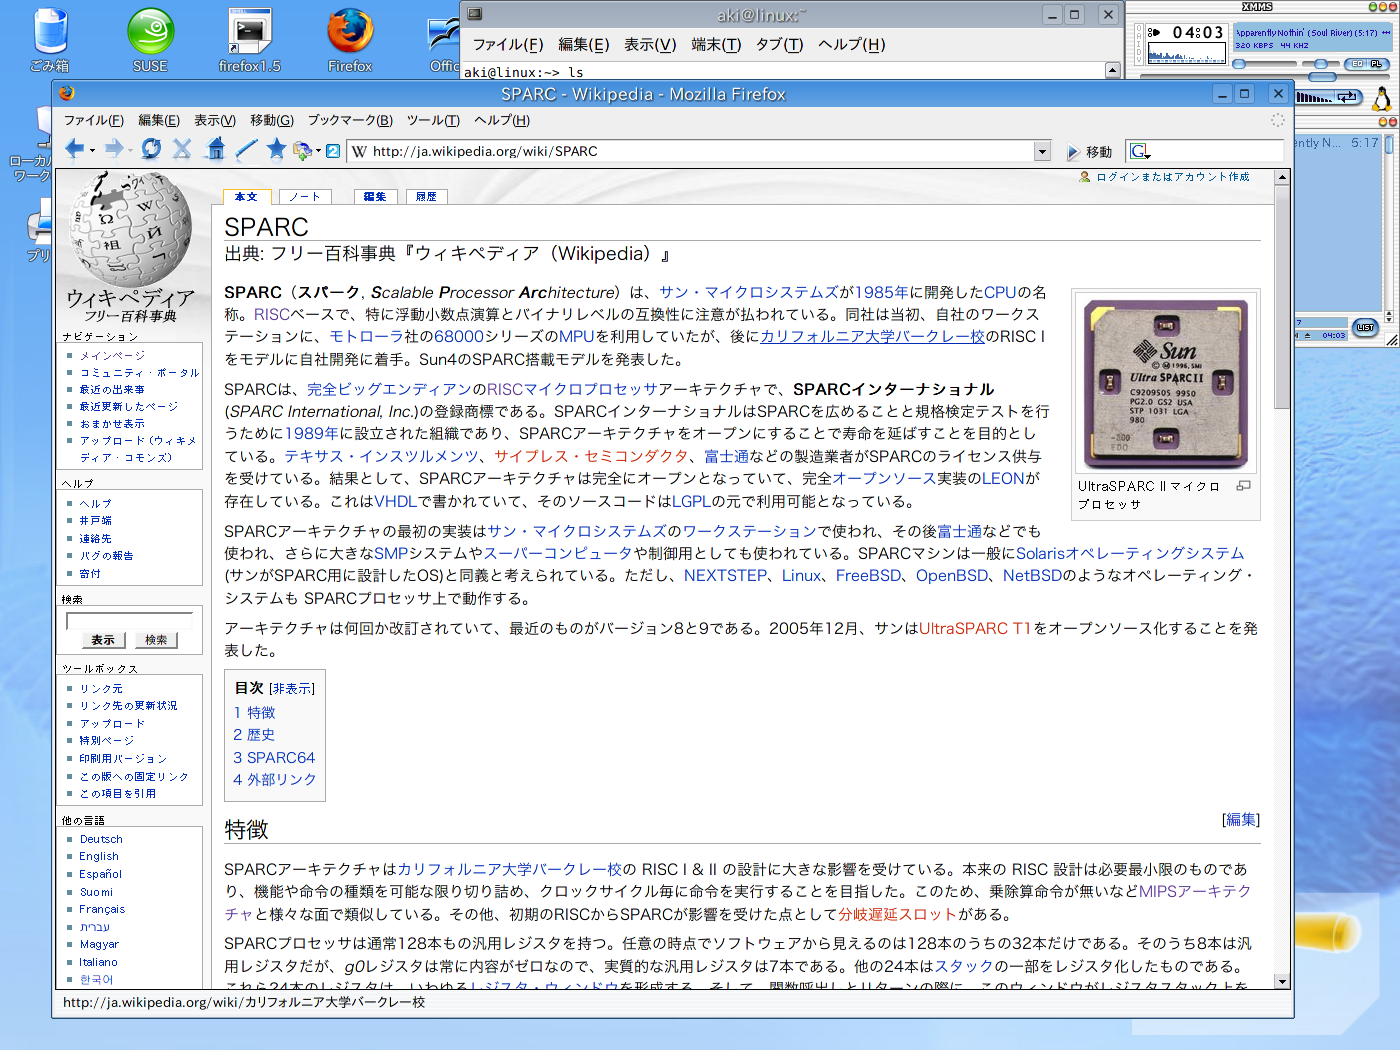The image size is (1400, 1050).
Task: Go back with the Firefox Back arrow
Action: [74, 150]
